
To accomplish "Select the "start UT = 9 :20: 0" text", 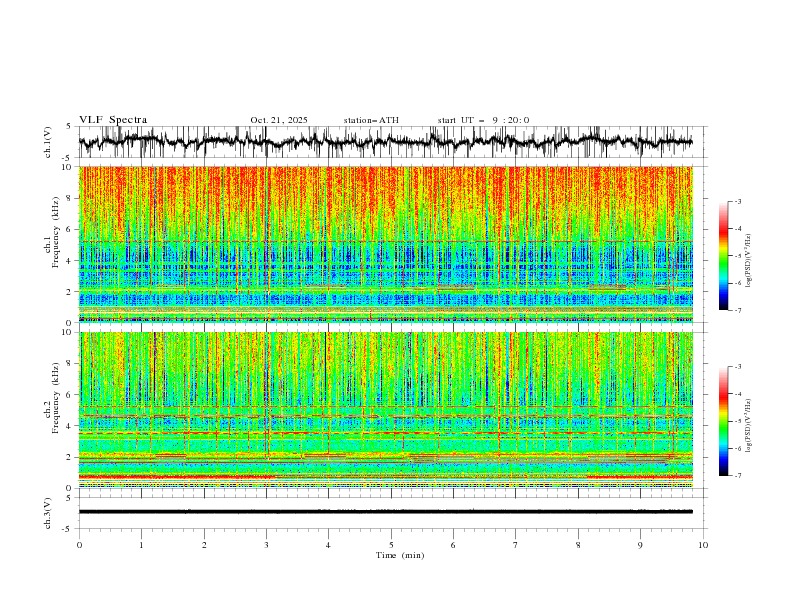I will coord(483,120).
